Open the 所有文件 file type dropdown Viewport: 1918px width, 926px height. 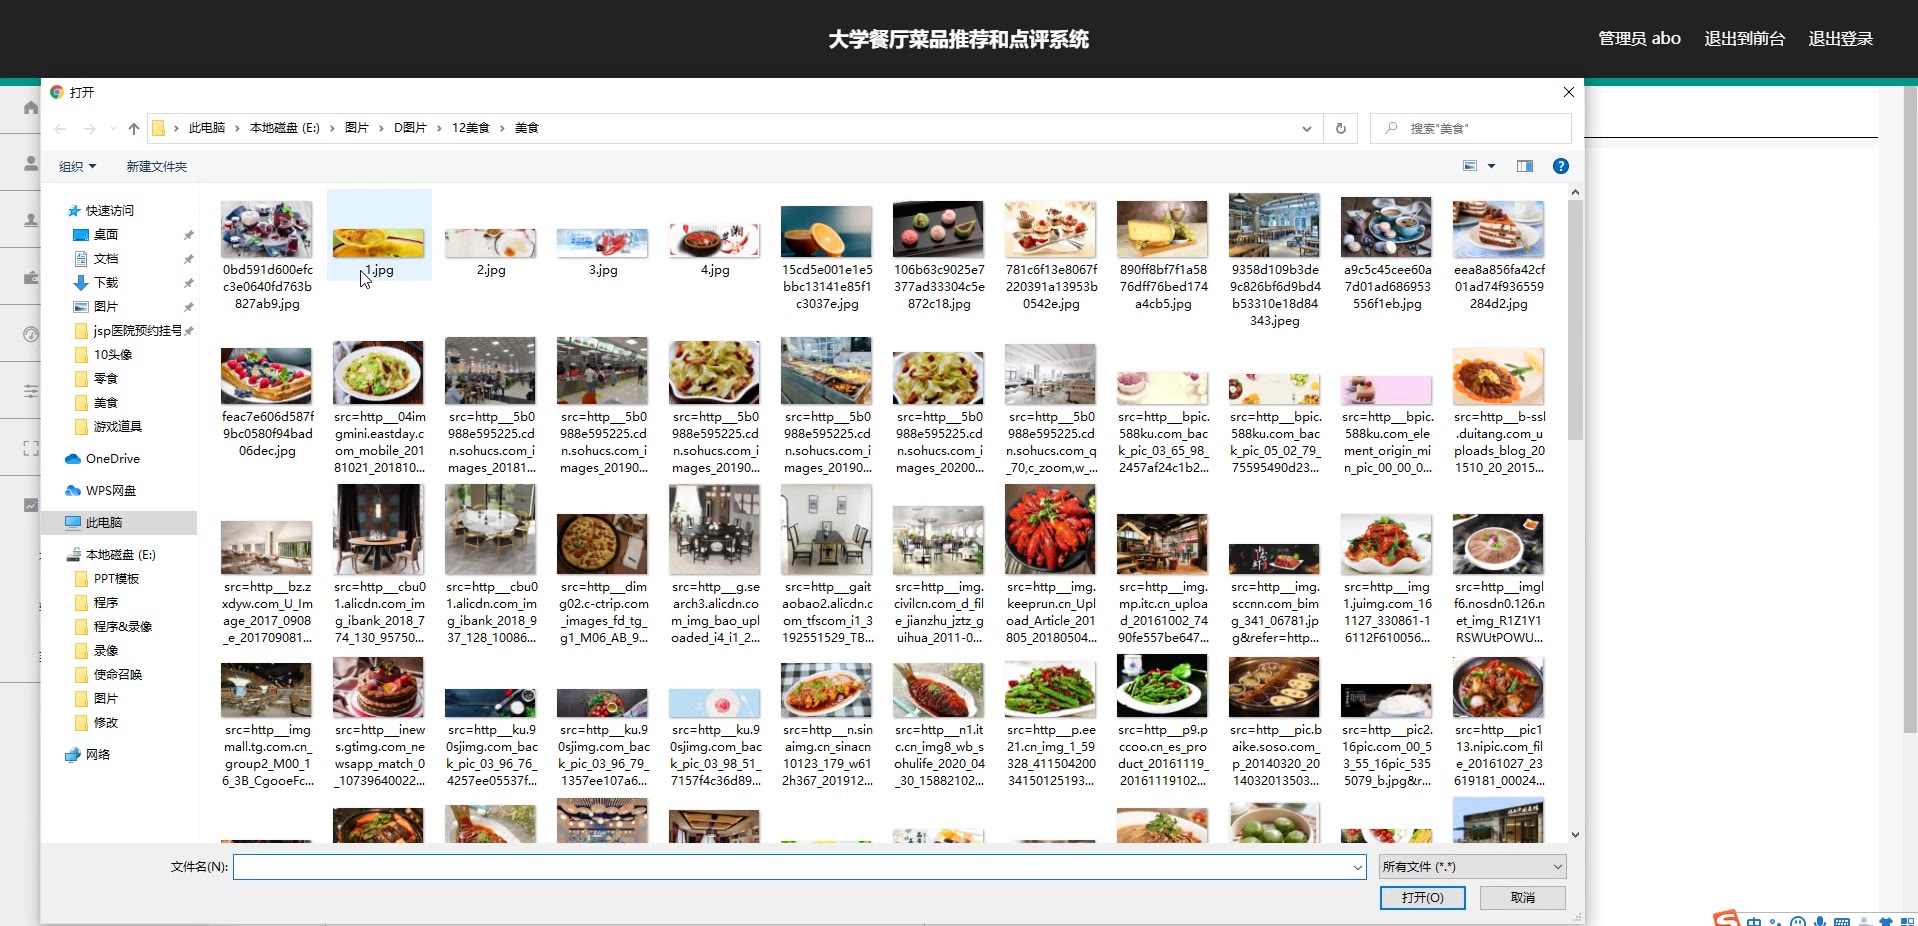(1471, 867)
